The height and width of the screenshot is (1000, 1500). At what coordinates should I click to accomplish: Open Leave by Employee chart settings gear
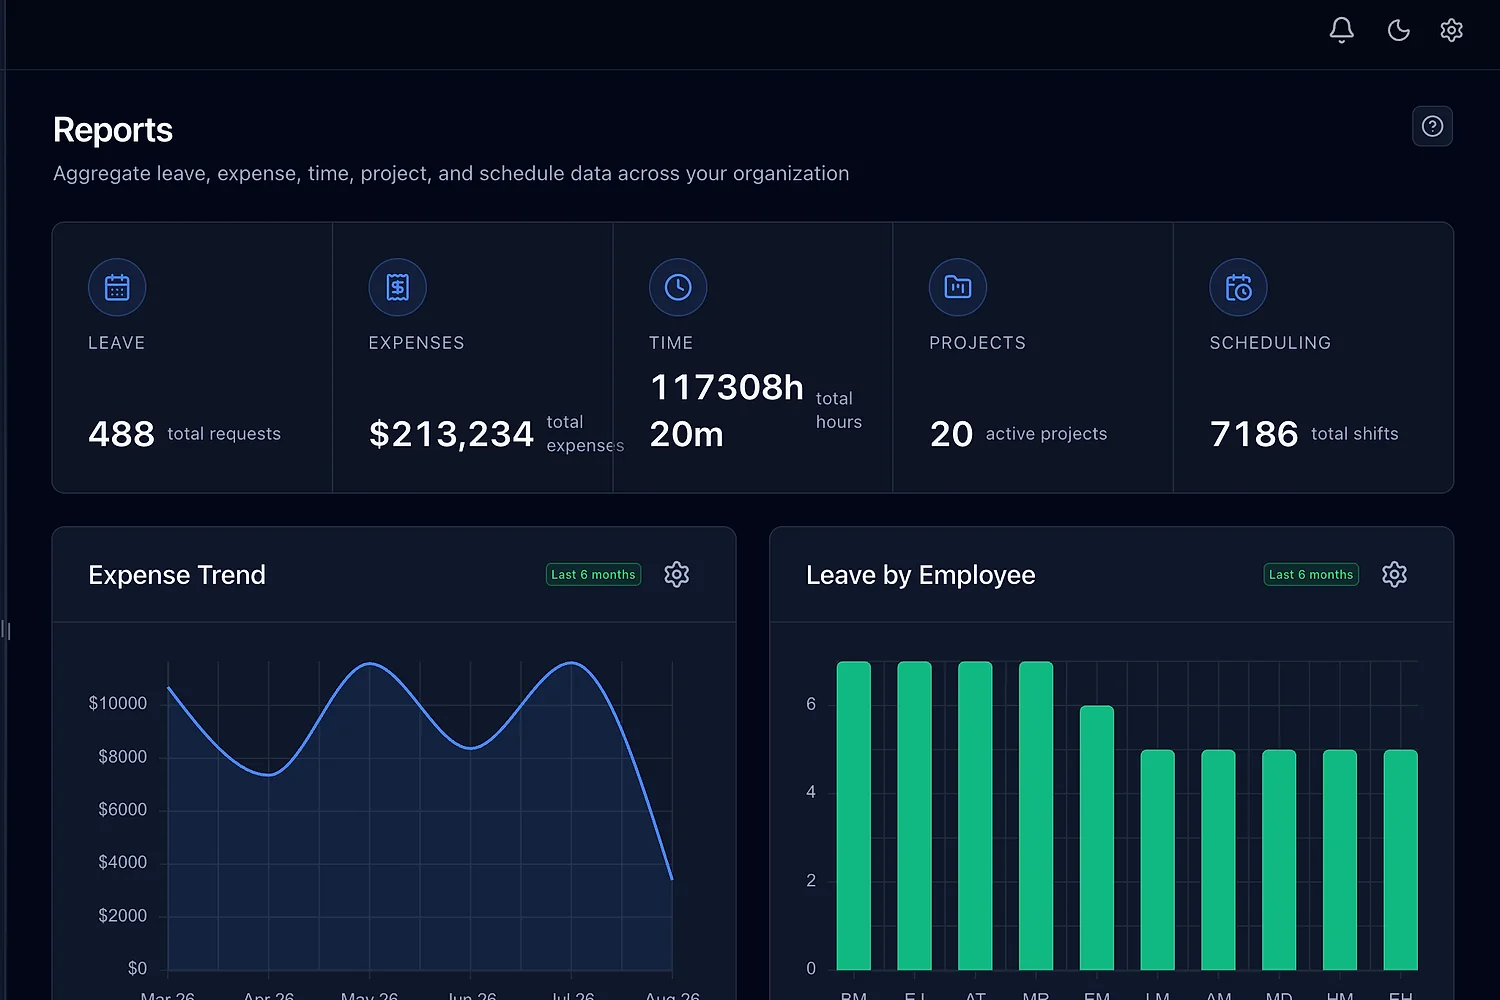[1394, 574]
